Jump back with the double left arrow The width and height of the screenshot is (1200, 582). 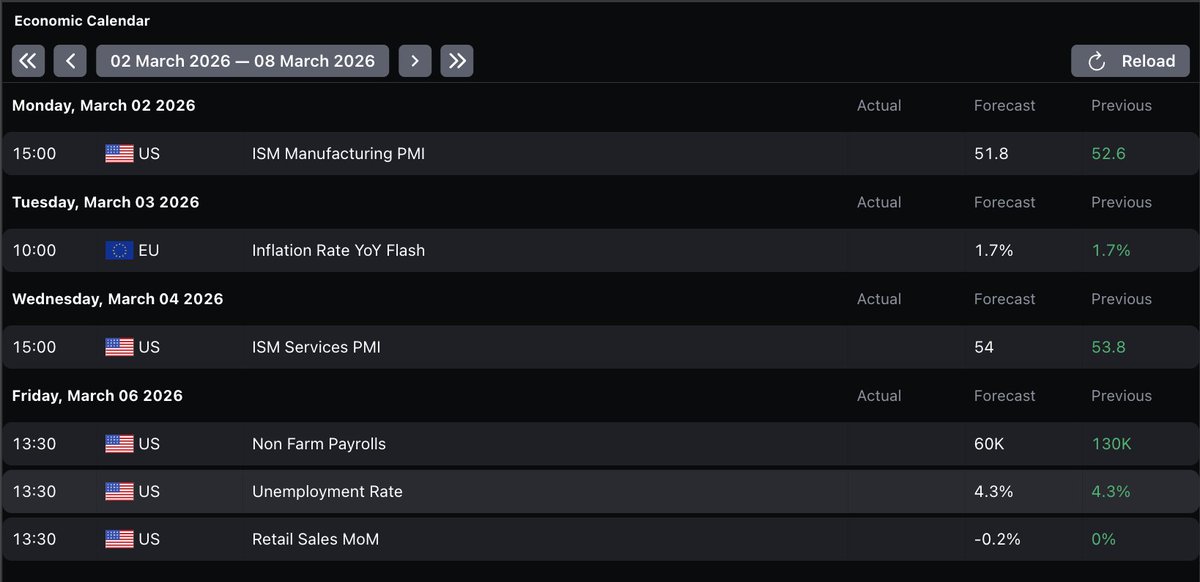coord(28,61)
